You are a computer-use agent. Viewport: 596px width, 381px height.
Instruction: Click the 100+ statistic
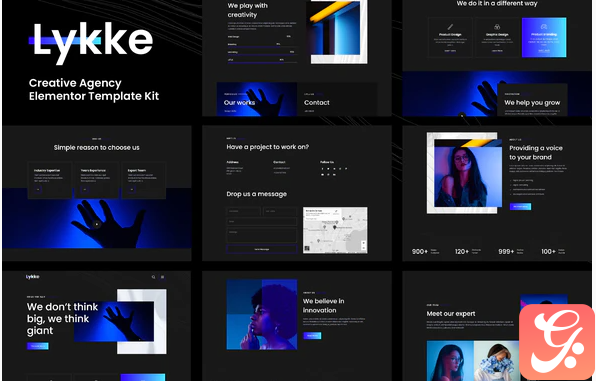[x=548, y=251]
